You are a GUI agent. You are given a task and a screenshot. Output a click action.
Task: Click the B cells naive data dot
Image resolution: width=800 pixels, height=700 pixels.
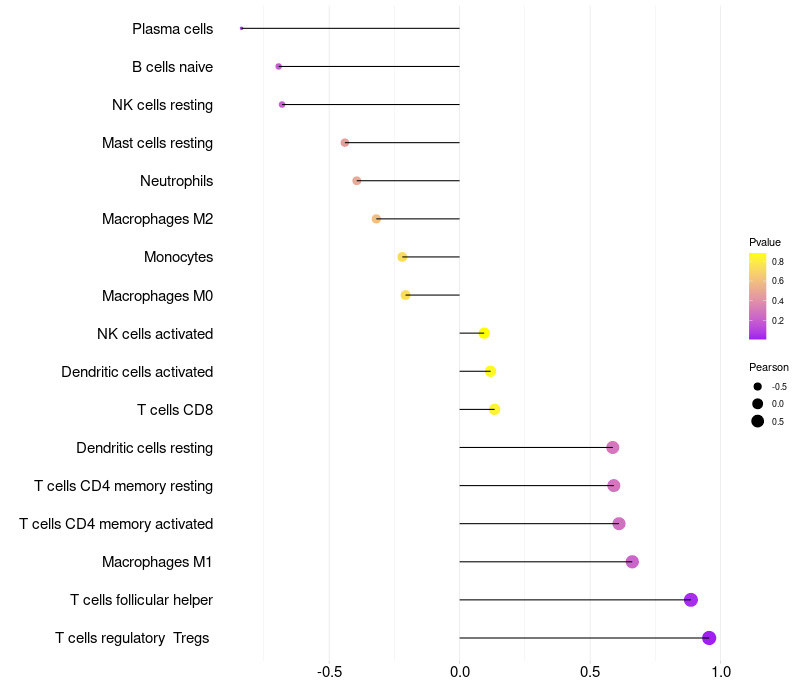pyautogui.click(x=279, y=66)
